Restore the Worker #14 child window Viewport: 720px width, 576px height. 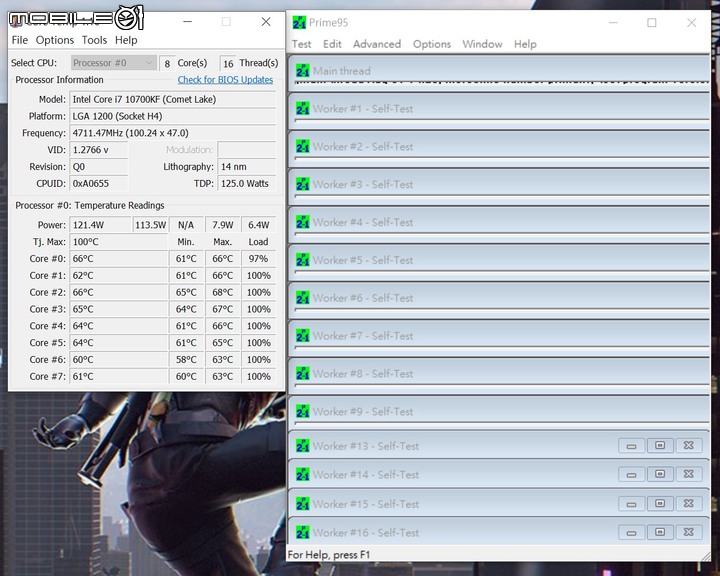660,474
